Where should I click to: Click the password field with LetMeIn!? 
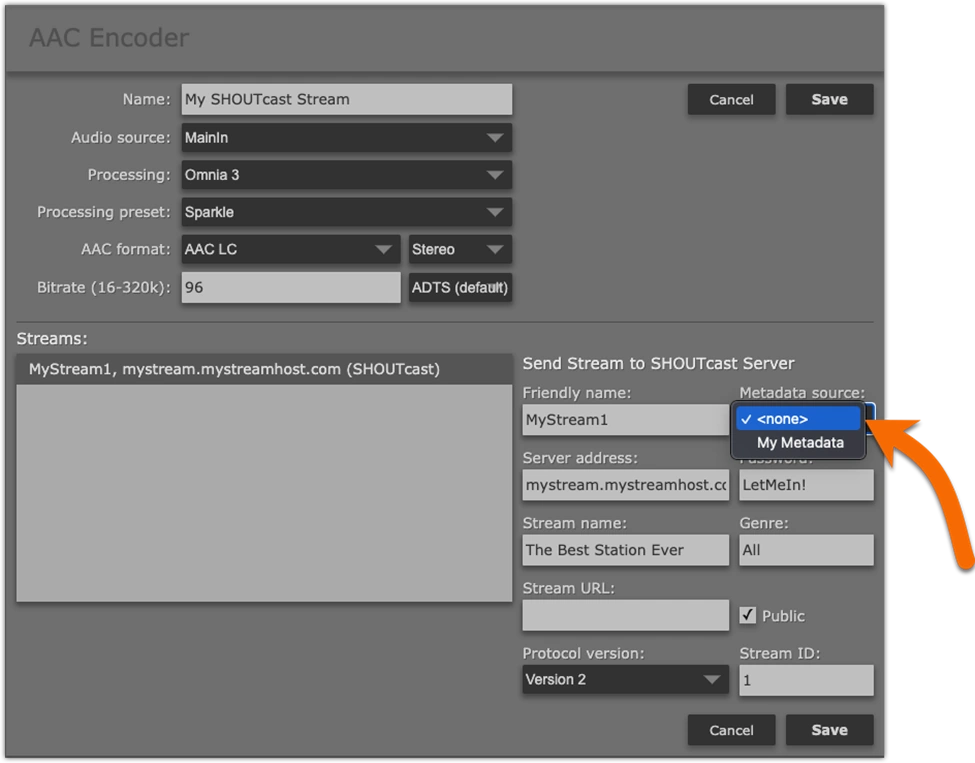pos(806,485)
